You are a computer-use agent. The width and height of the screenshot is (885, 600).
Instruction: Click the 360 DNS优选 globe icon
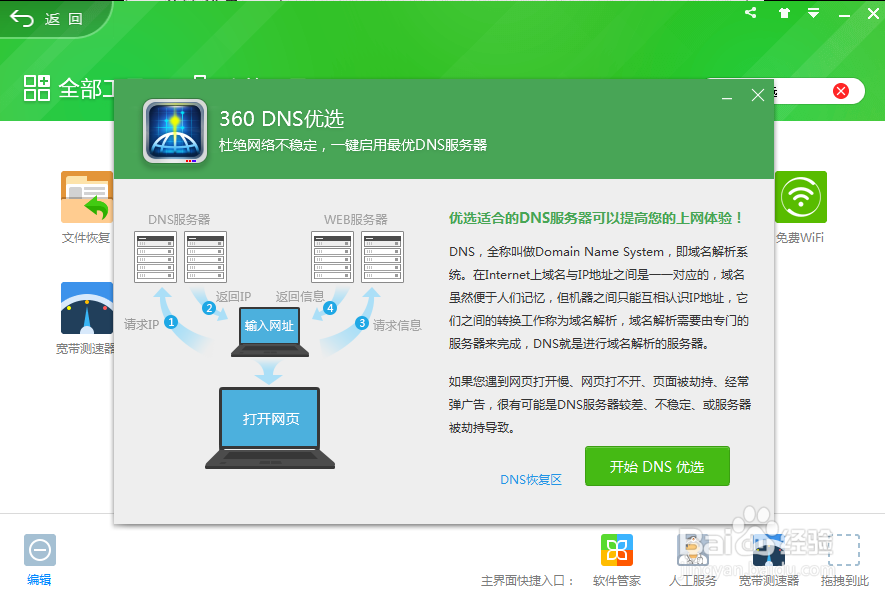175,131
